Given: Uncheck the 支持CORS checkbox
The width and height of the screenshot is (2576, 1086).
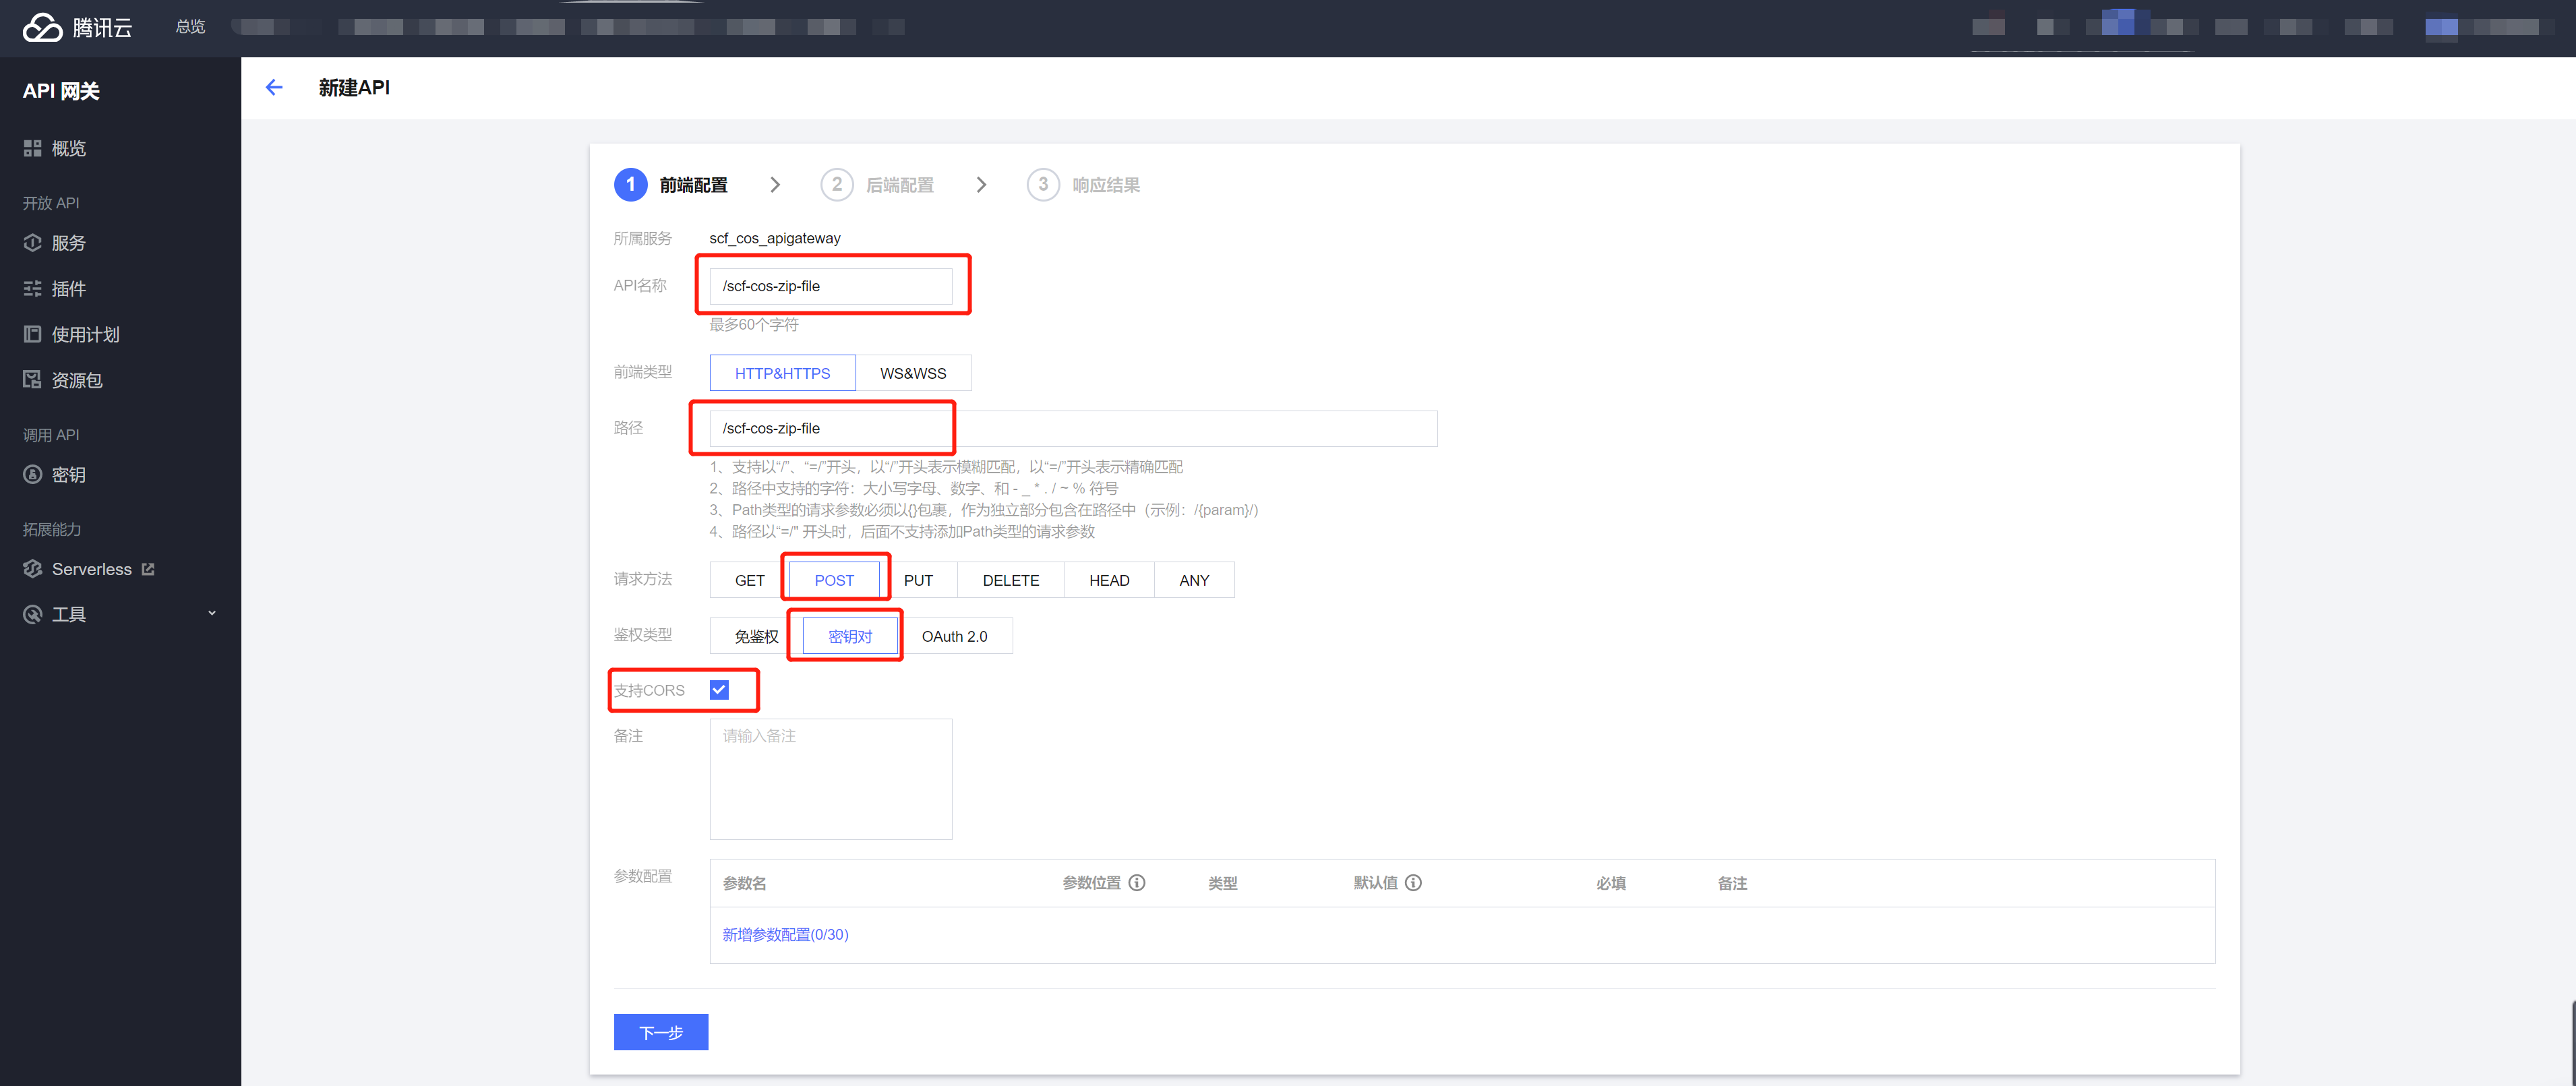Looking at the screenshot, I should [x=719, y=690].
